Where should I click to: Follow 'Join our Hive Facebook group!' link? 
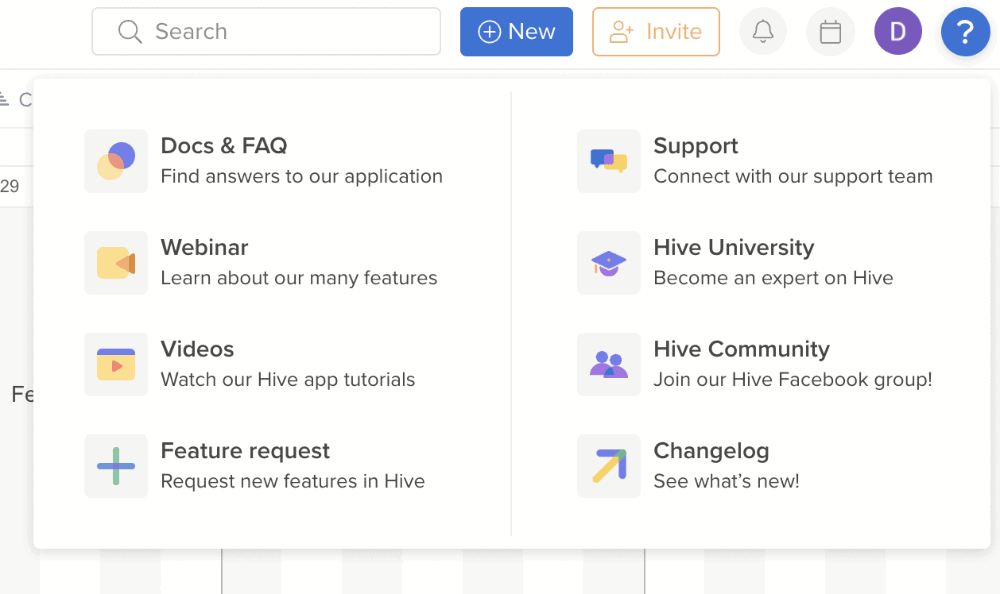tap(793, 380)
